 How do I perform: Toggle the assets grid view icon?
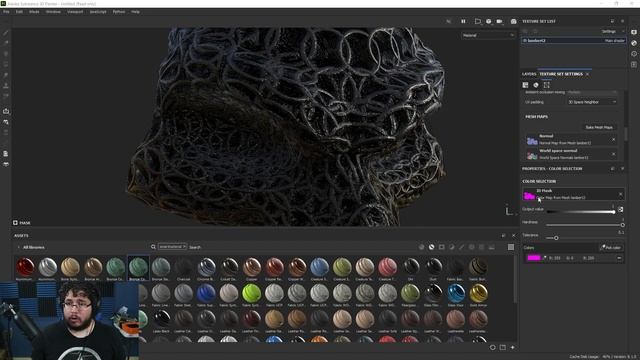(511, 247)
